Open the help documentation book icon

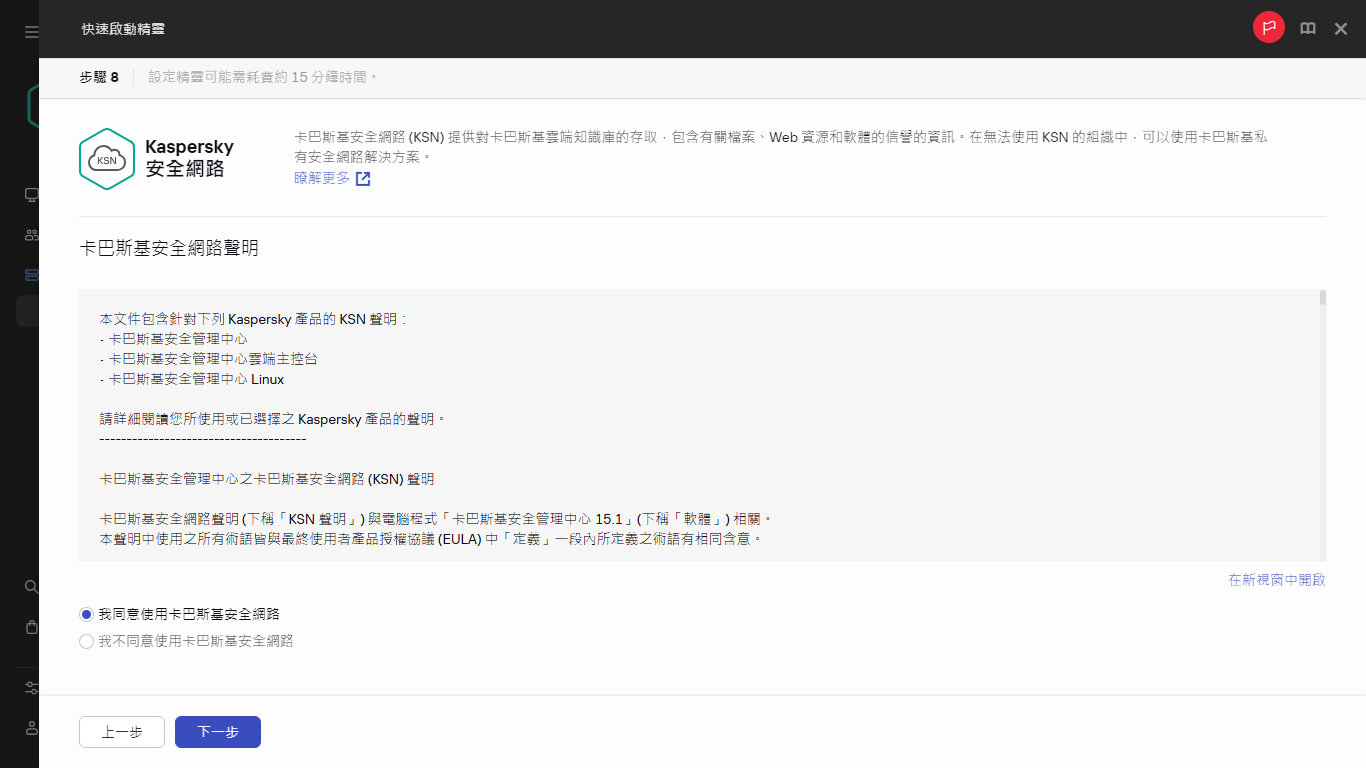[x=1308, y=28]
